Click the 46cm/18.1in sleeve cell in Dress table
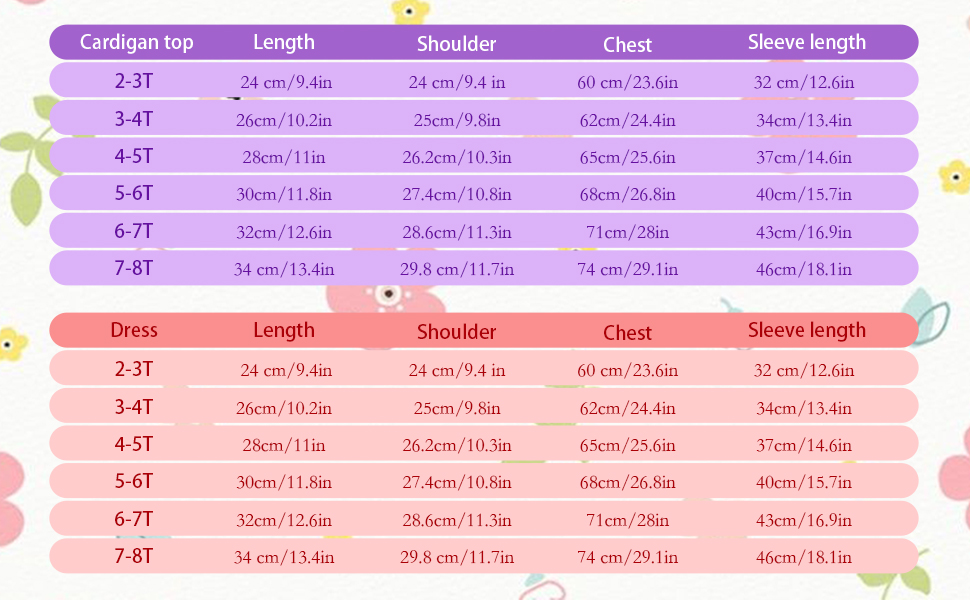 [x=803, y=557]
